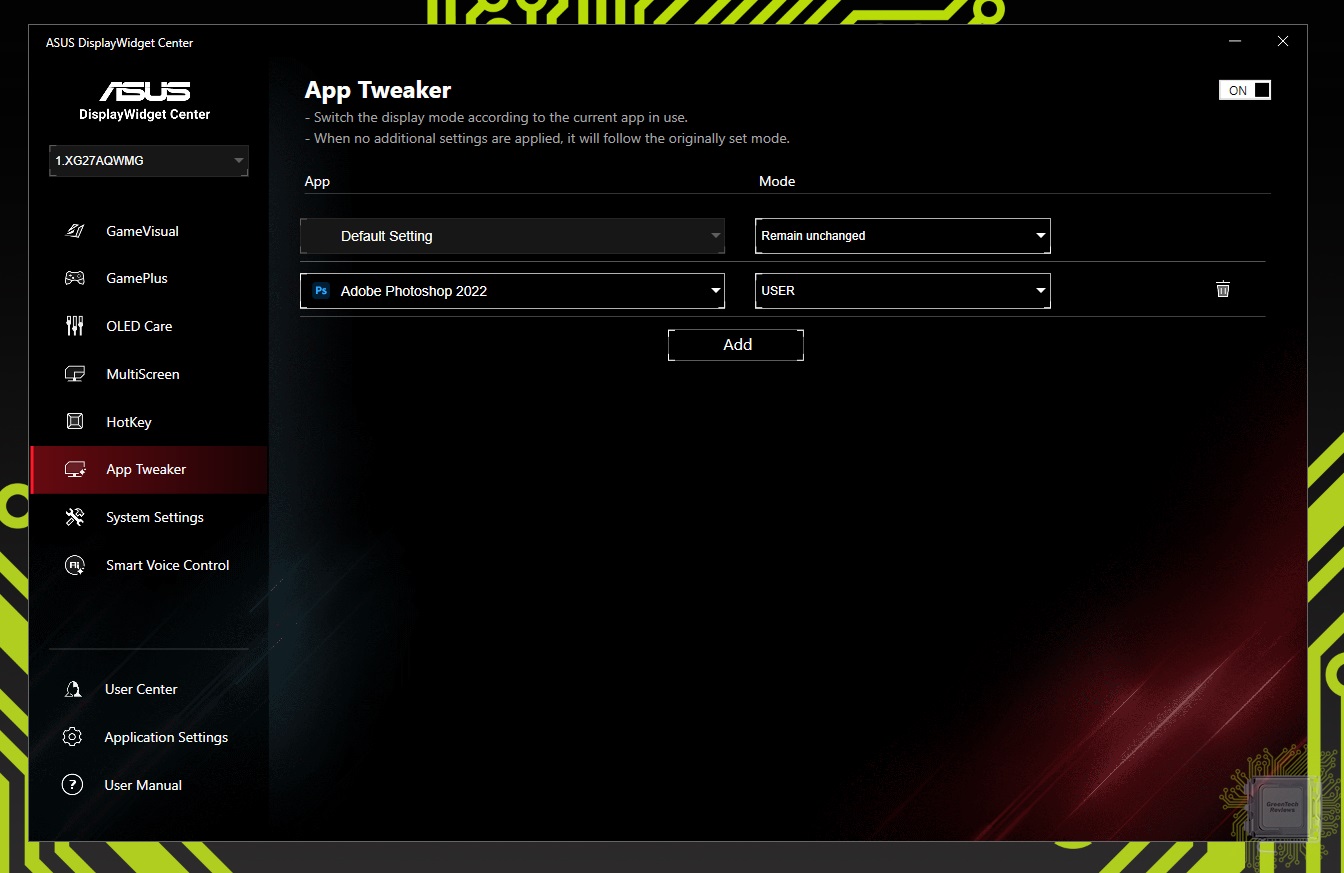Turn off the App Tweaker switch
1344x873 pixels.
tap(1244, 90)
